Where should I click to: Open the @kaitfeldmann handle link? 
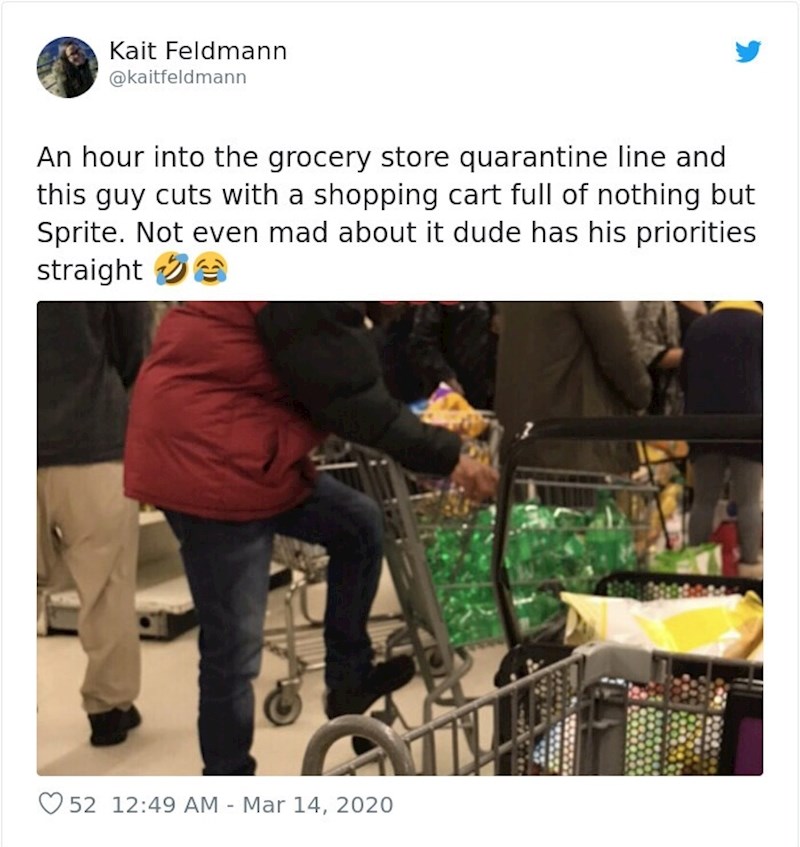(178, 78)
